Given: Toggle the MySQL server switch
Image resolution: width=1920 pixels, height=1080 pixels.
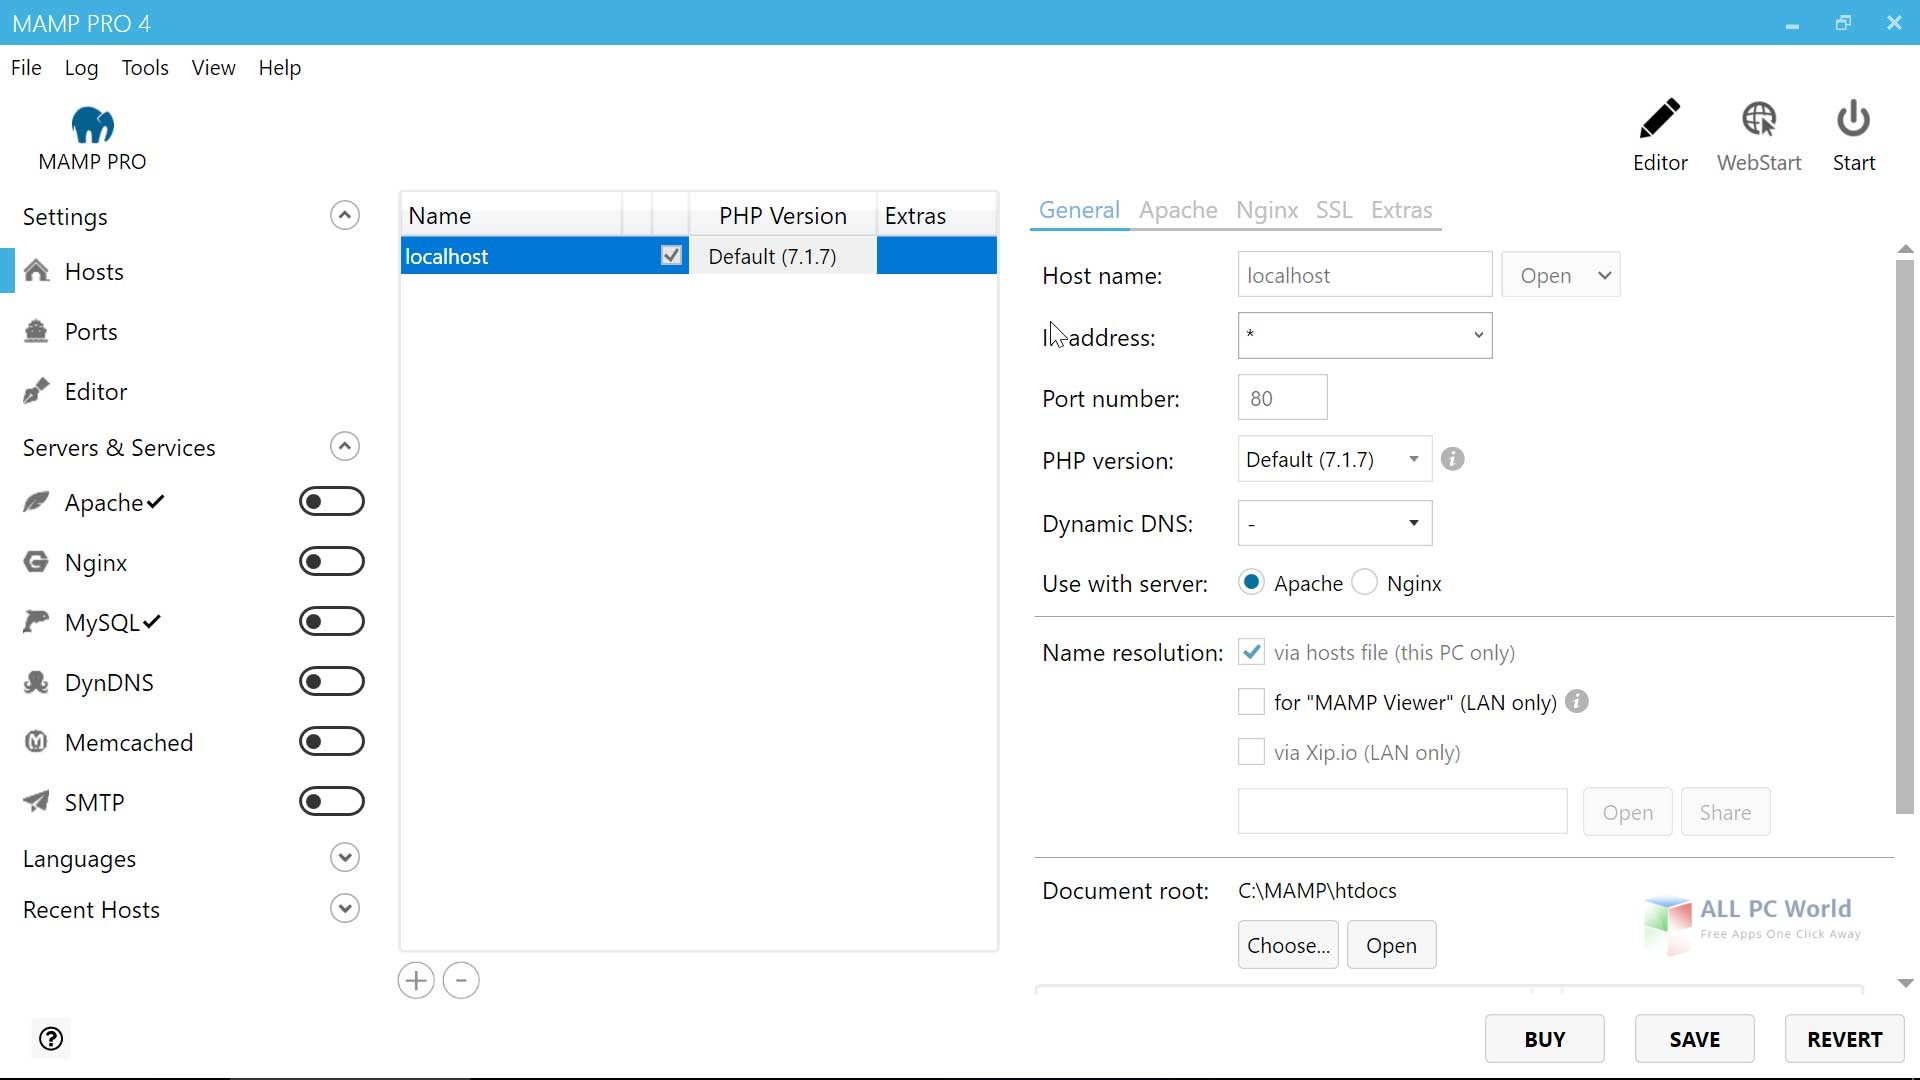Looking at the screenshot, I should tap(331, 621).
